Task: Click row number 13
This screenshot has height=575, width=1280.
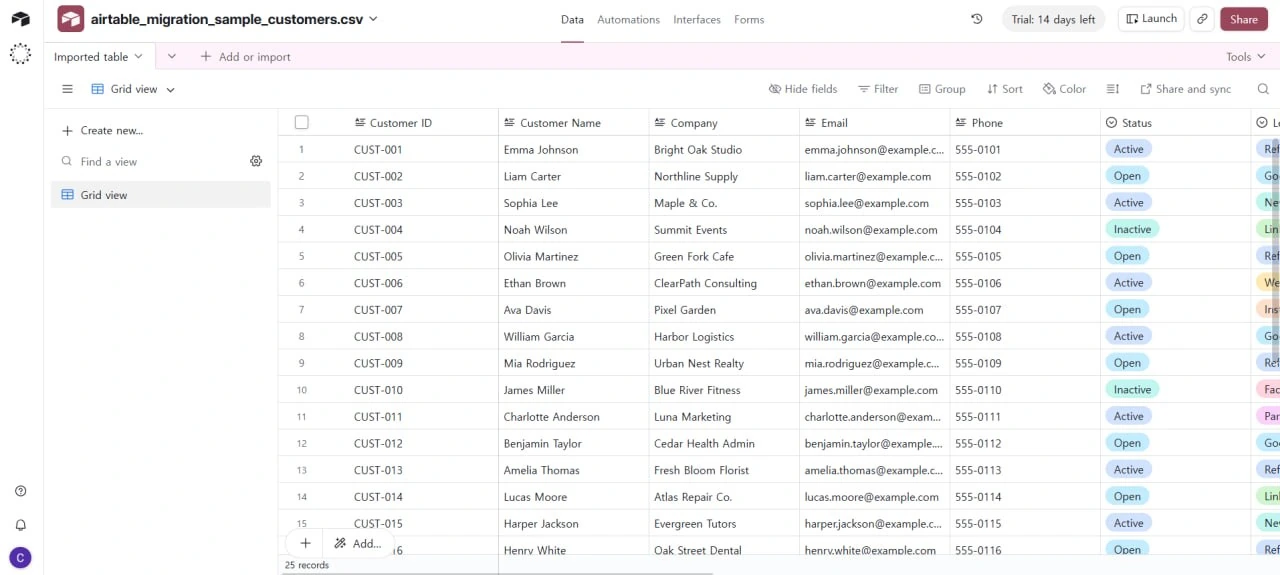Action: pyautogui.click(x=301, y=470)
